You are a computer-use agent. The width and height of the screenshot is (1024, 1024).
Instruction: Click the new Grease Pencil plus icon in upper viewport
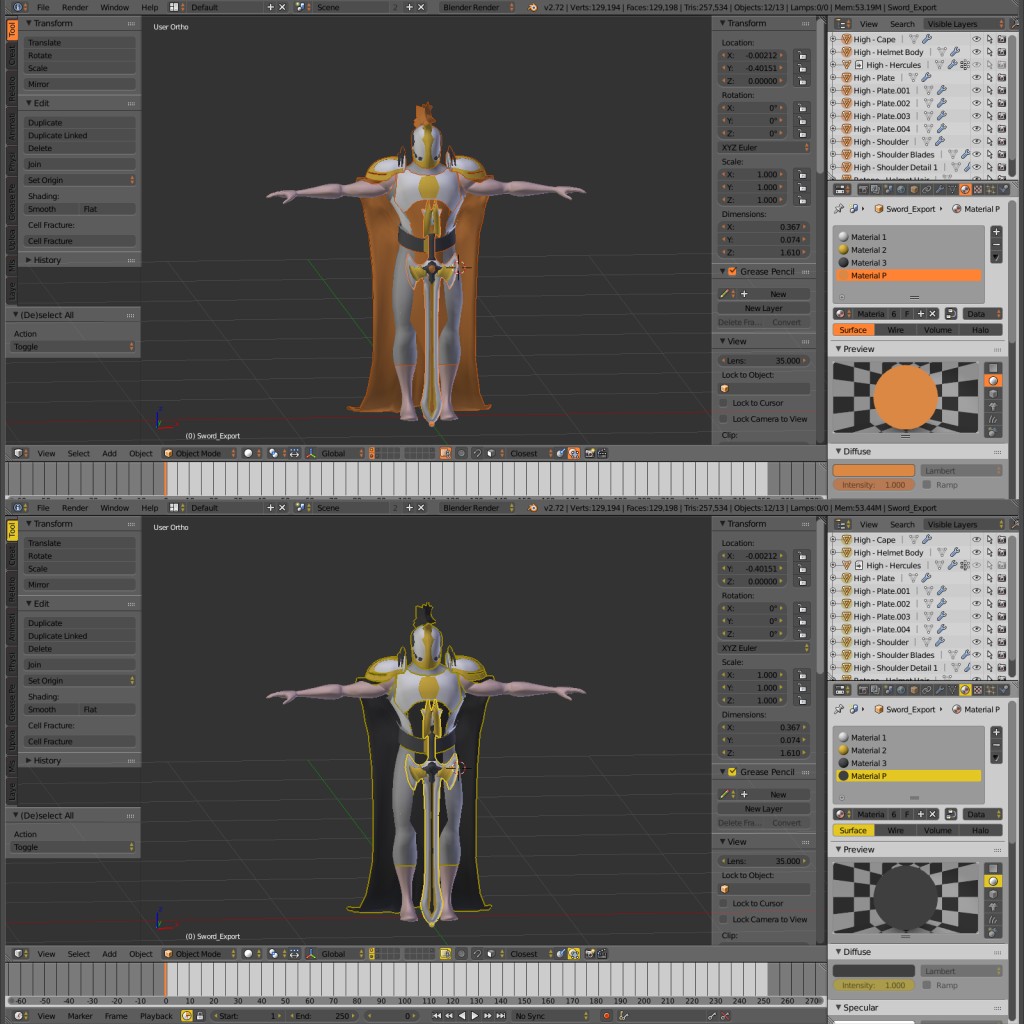pyautogui.click(x=744, y=294)
